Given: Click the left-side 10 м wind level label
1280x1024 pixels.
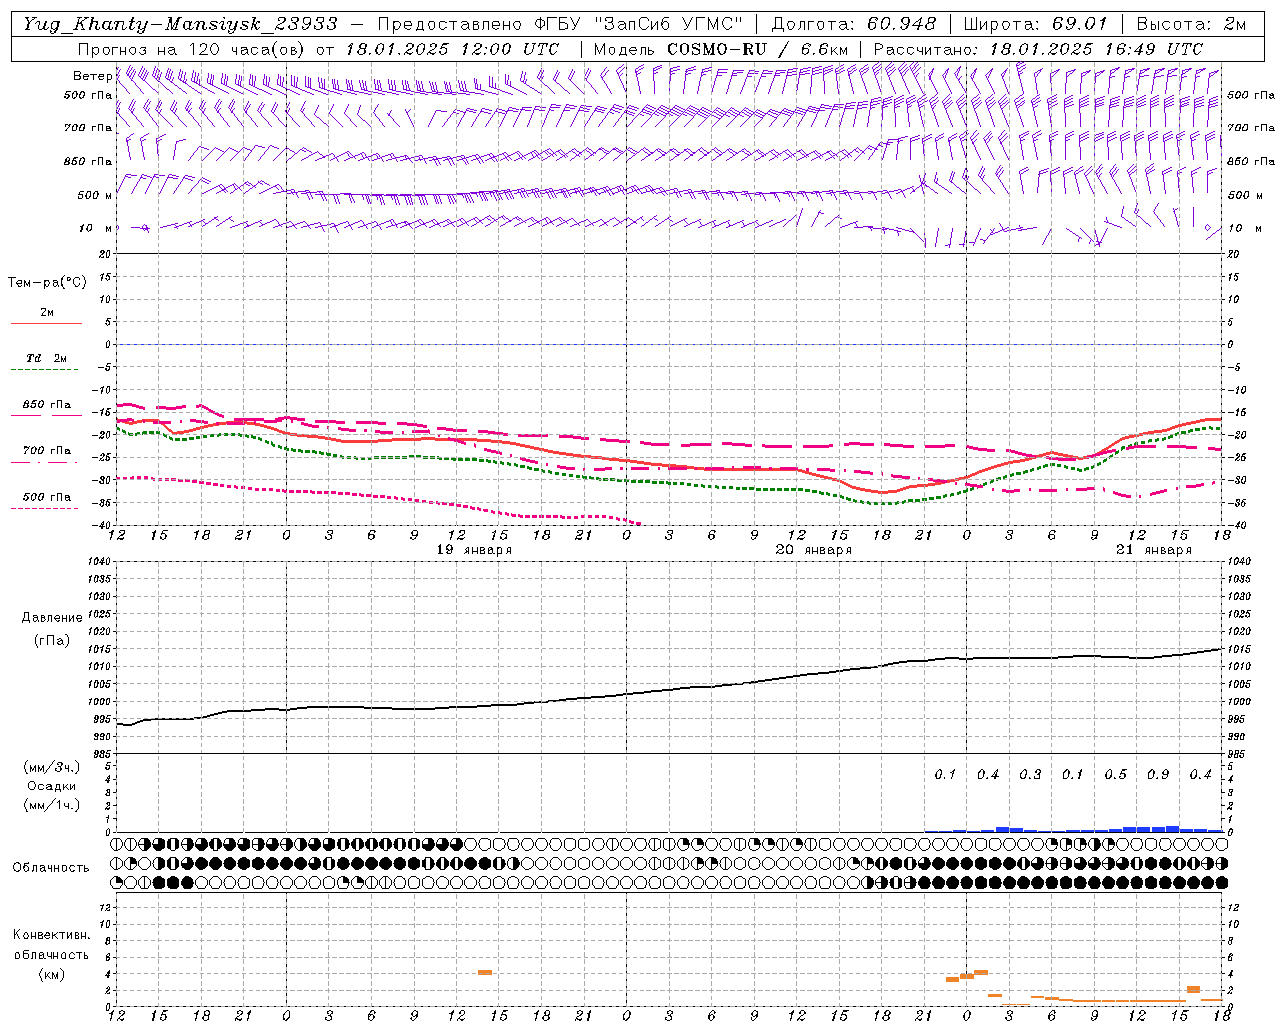Looking at the screenshot, I should pos(95,228).
